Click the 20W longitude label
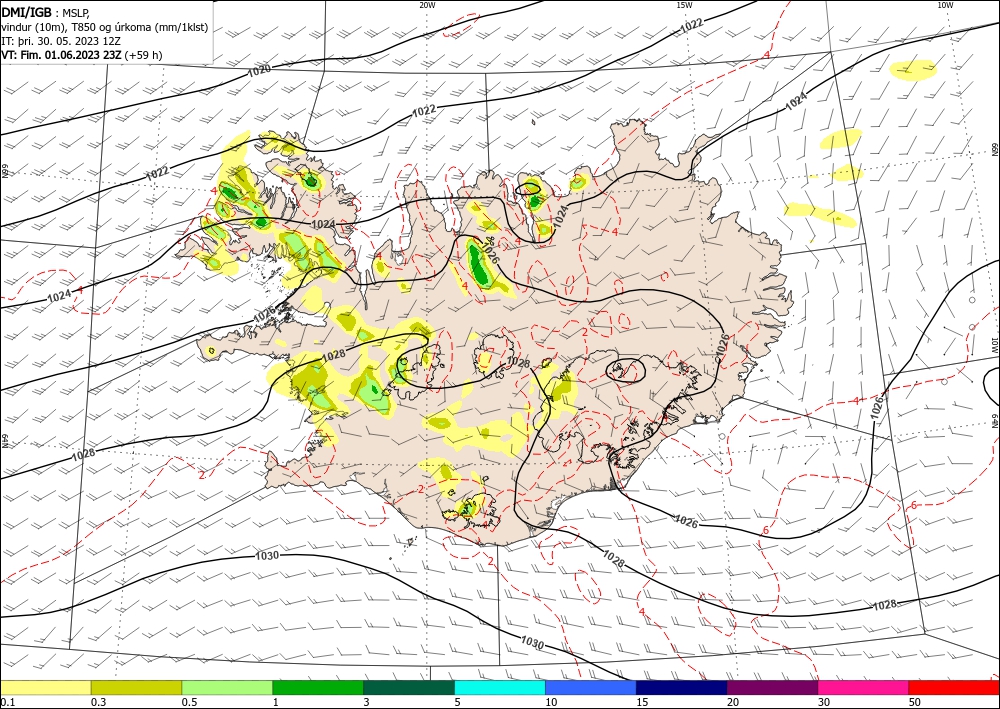The width and height of the screenshot is (1000, 709). click(x=427, y=5)
